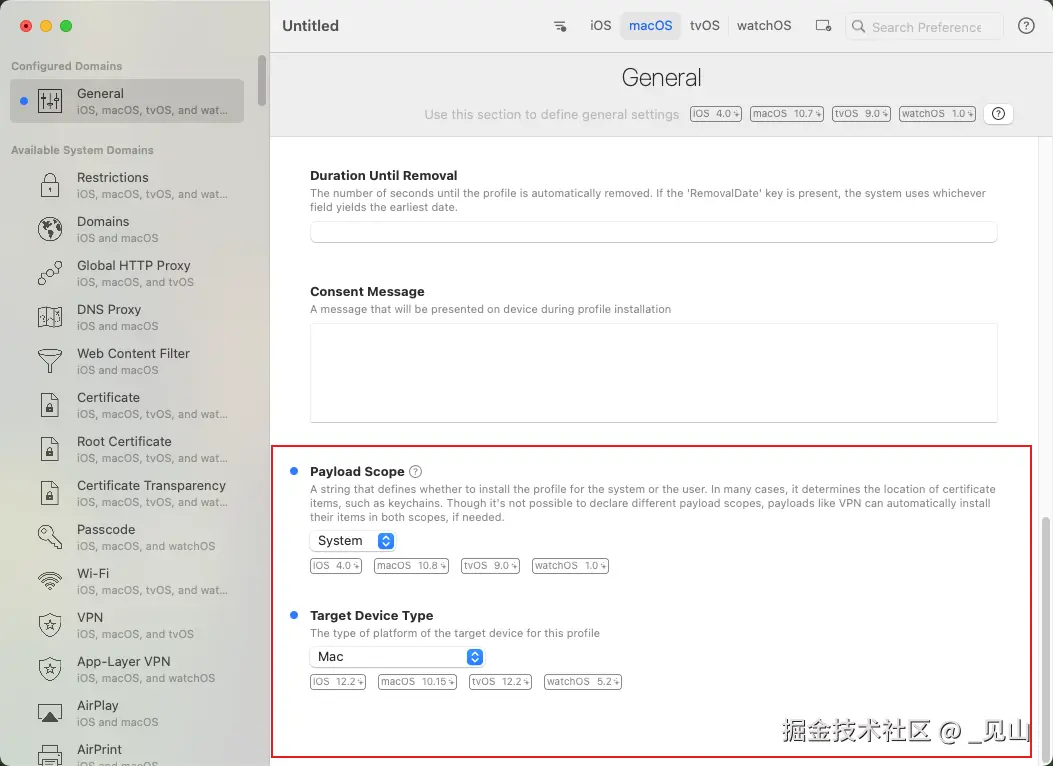
Task: Open the General domain sliders icon
Action: tap(50, 101)
